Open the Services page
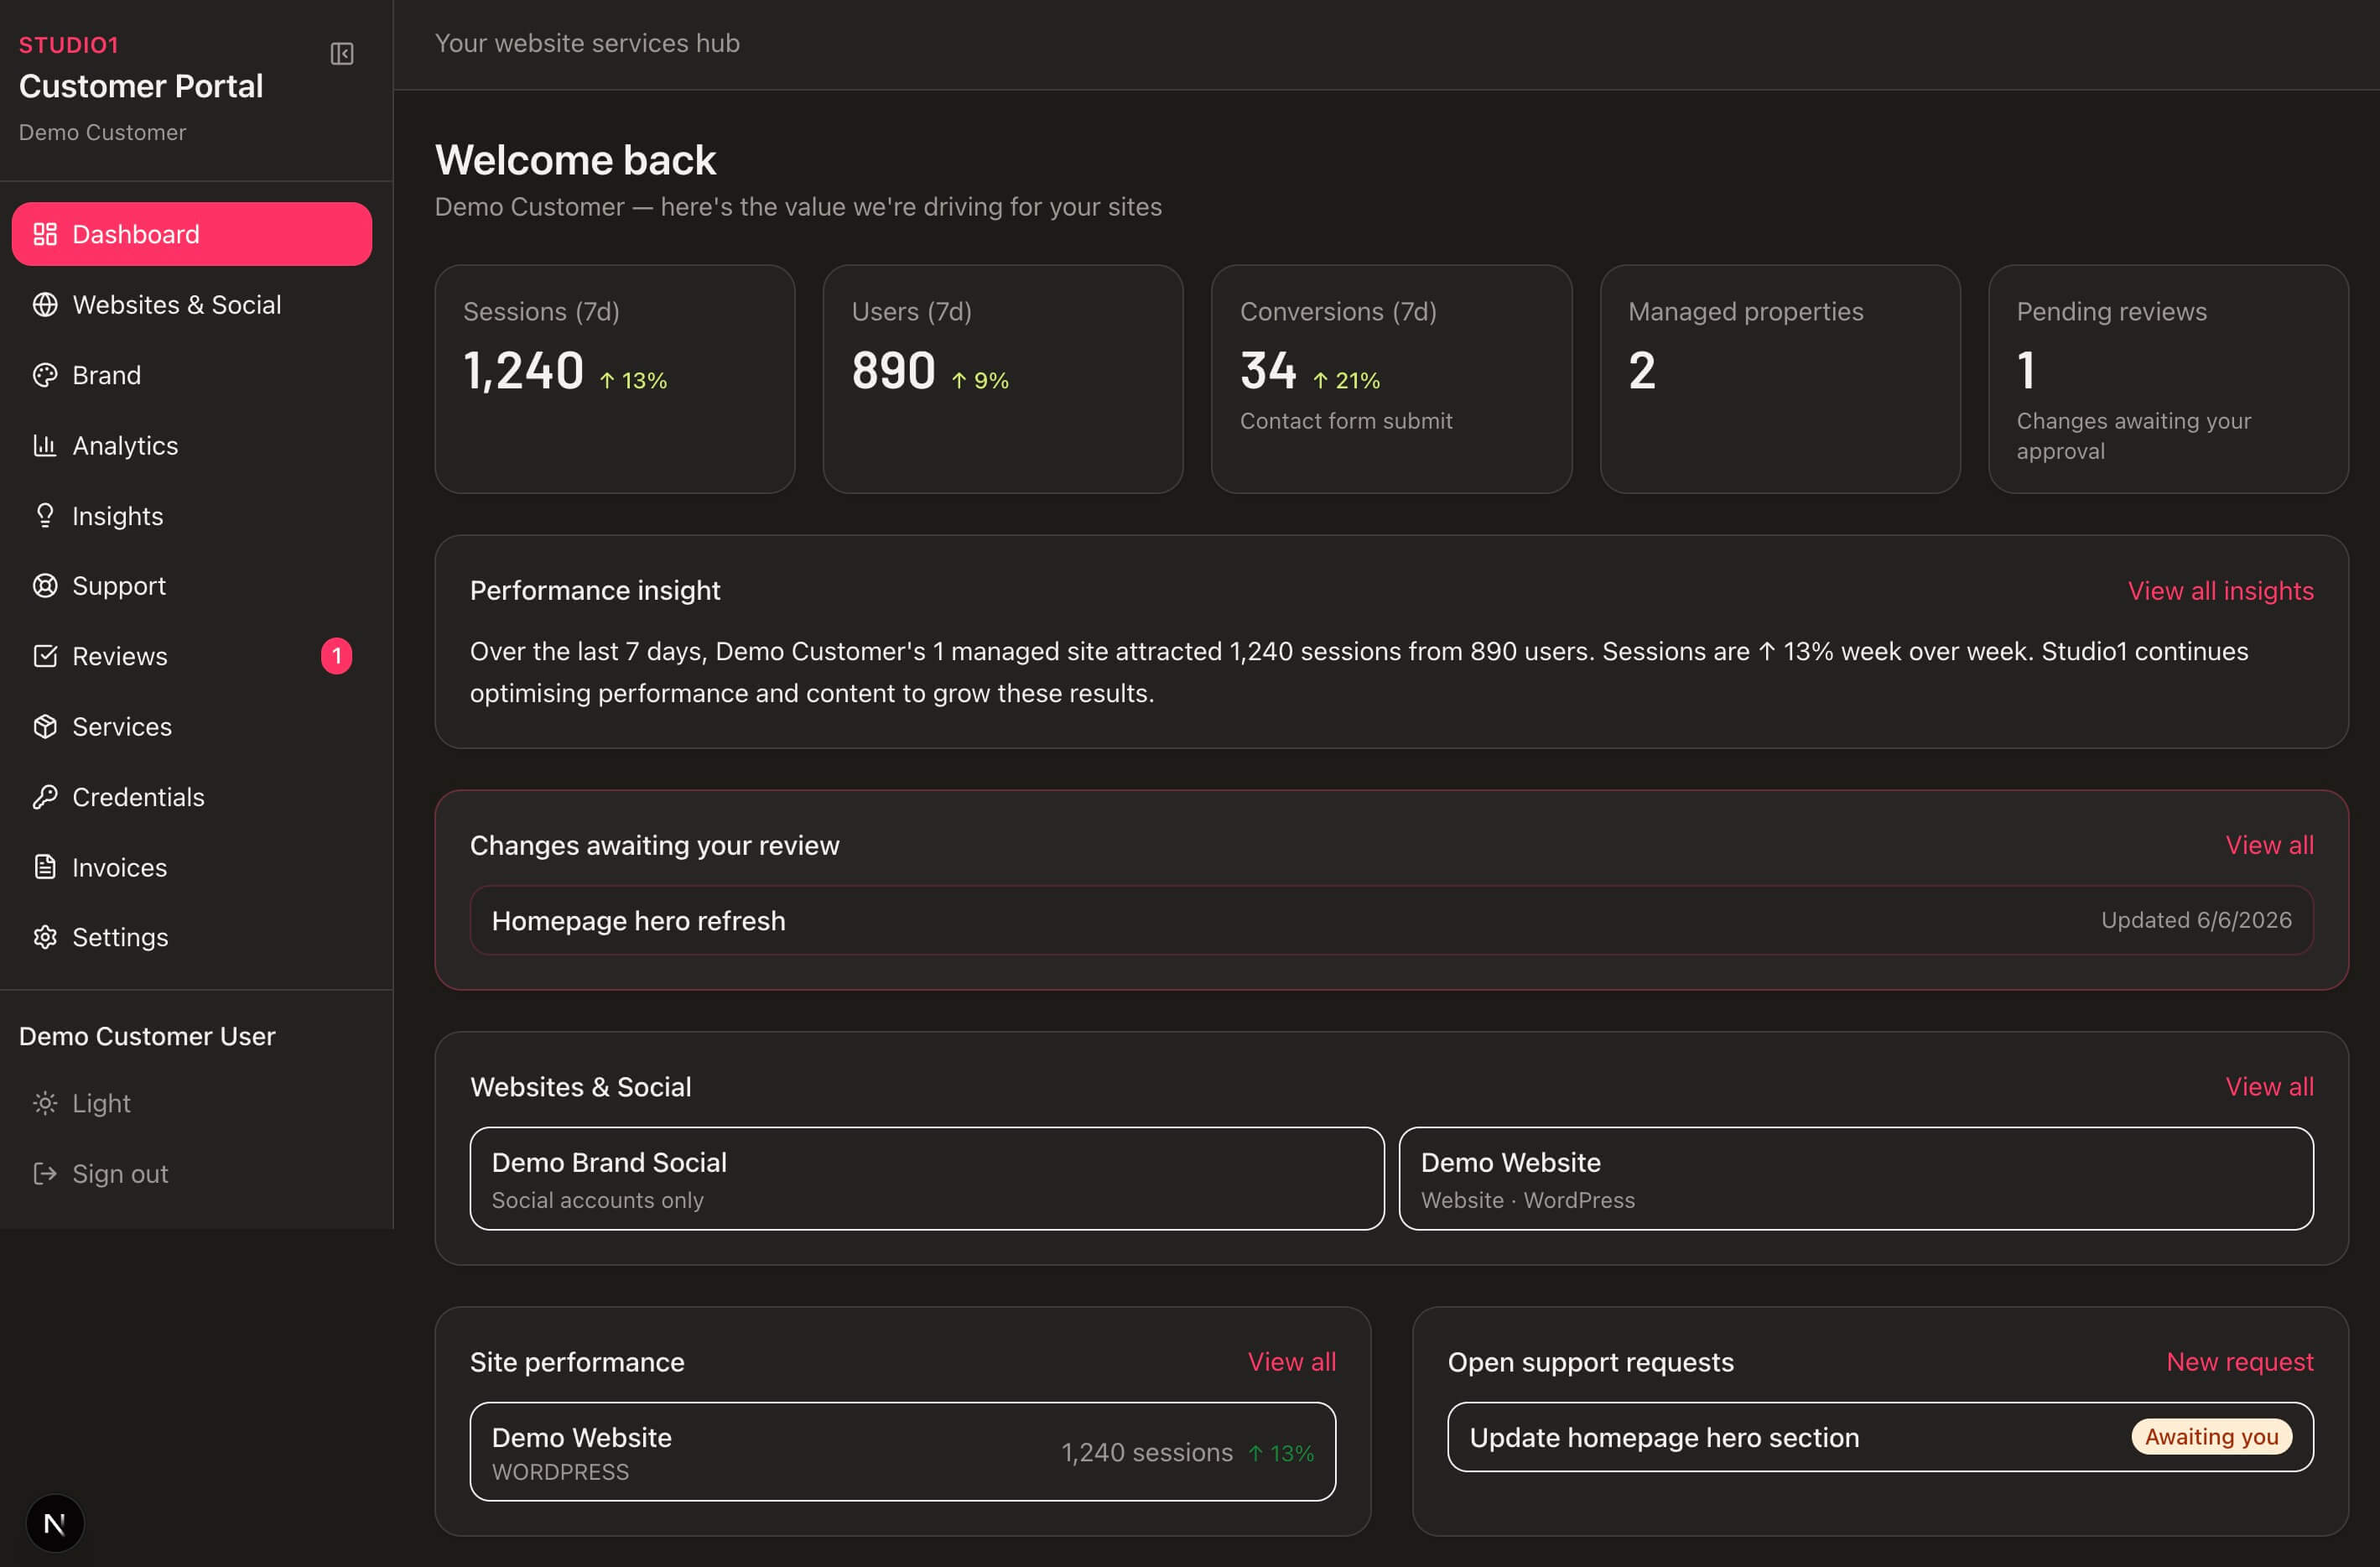Image resolution: width=2380 pixels, height=1567 pixels. (x=192, y=726)
